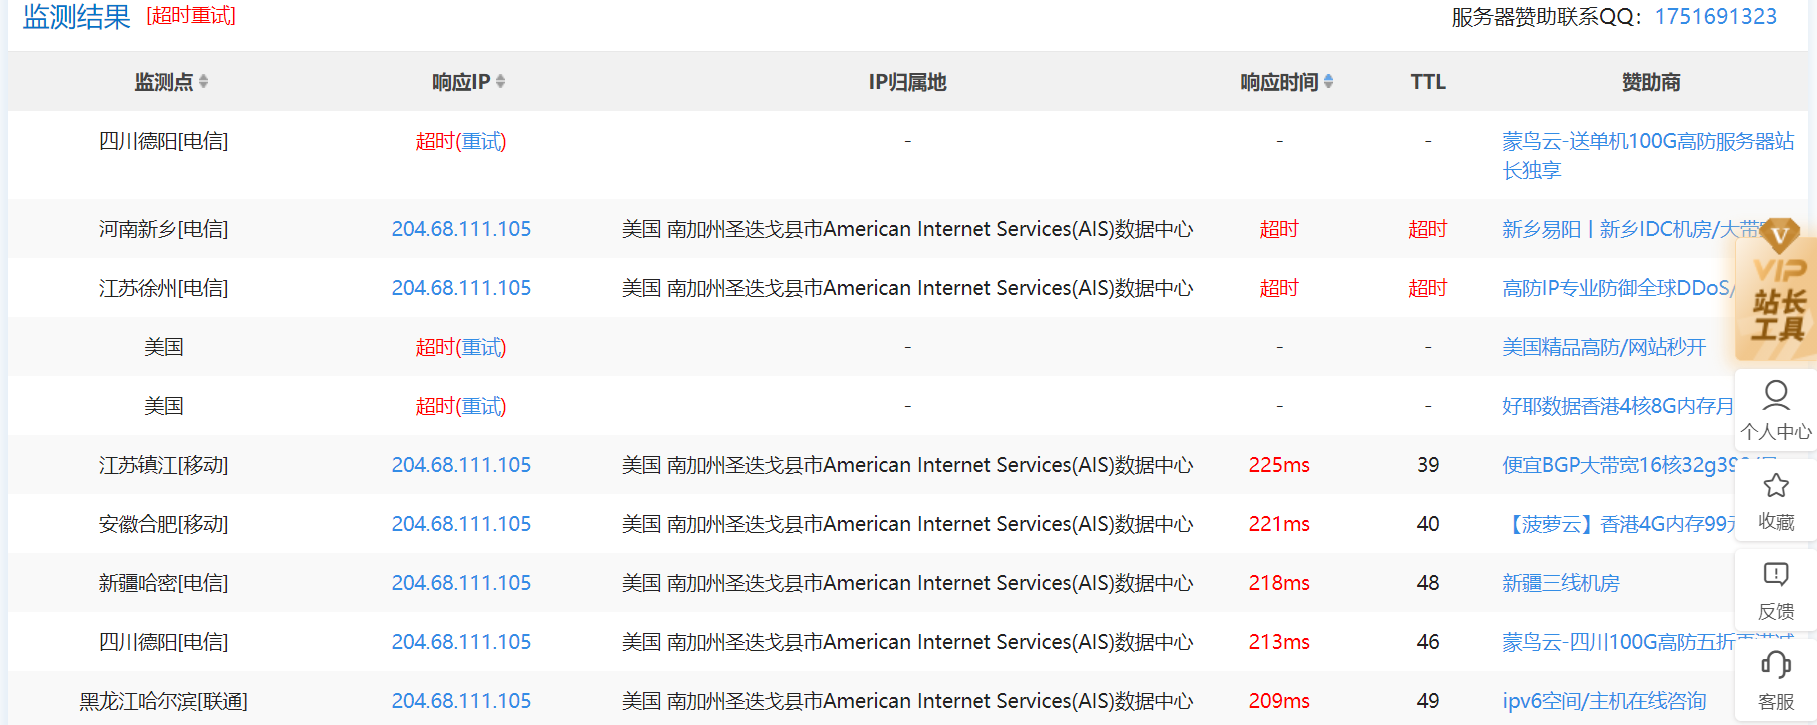Screen dimensions: 1817x725
Task: Open 蒙鸟云-送单机100G高防服务器 sponsor link
Action: coord(1647,142)
